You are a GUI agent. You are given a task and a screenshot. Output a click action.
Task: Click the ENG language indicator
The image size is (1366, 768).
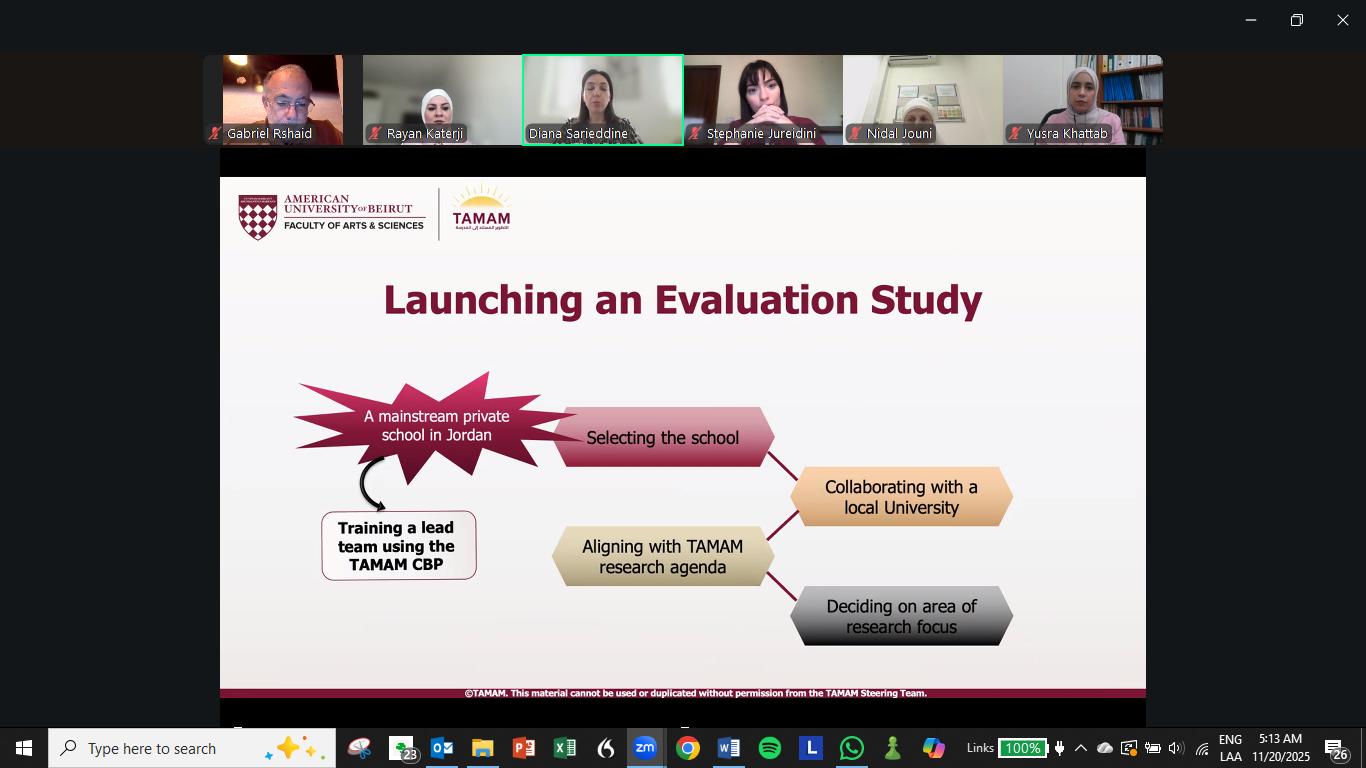[1230, 748]
